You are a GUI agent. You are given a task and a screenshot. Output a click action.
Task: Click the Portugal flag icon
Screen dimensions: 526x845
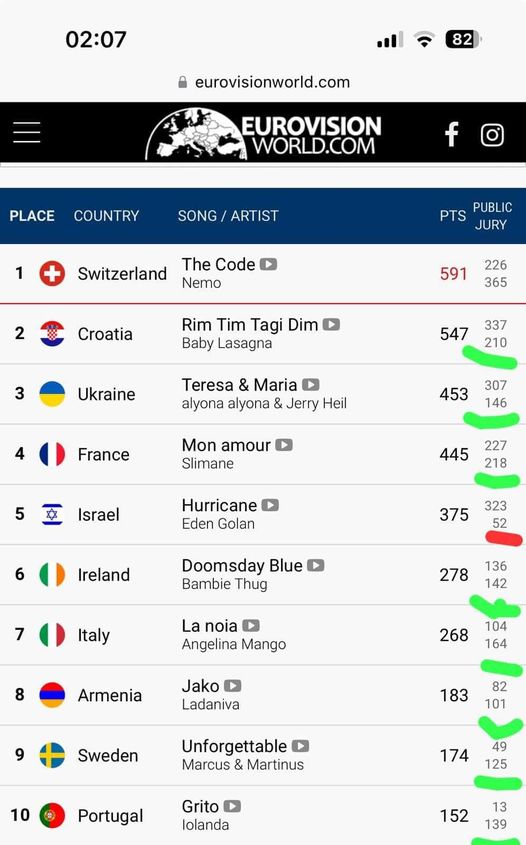click(52, 815)
